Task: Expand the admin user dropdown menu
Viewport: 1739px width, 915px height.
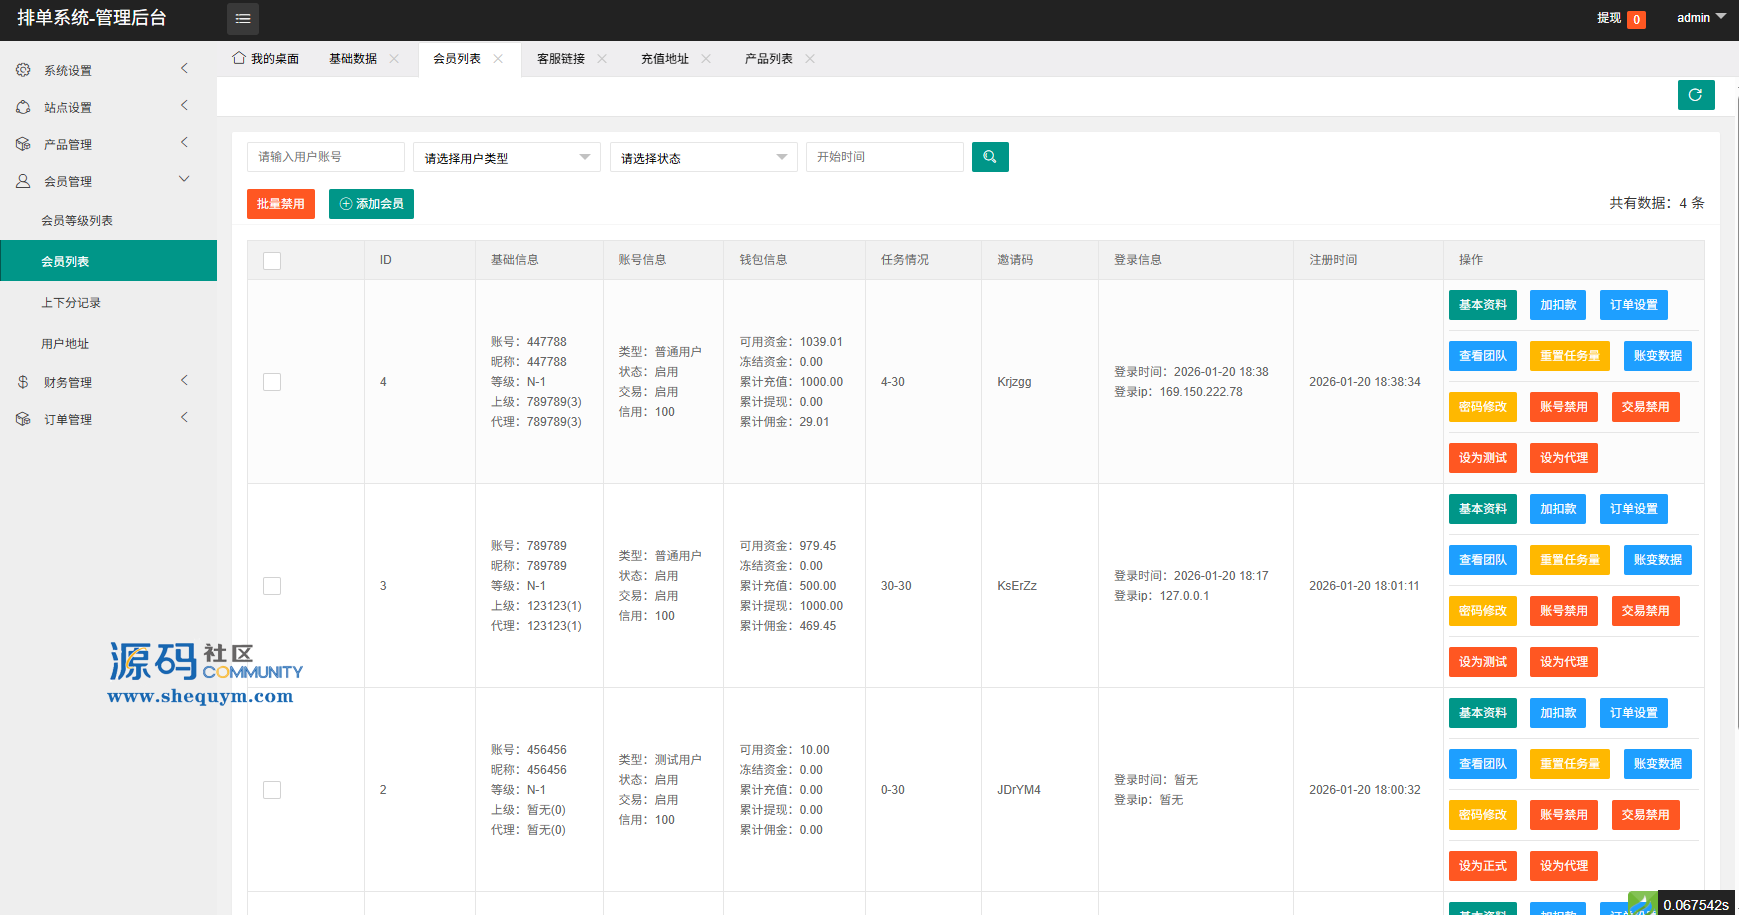Action: 1701,18
